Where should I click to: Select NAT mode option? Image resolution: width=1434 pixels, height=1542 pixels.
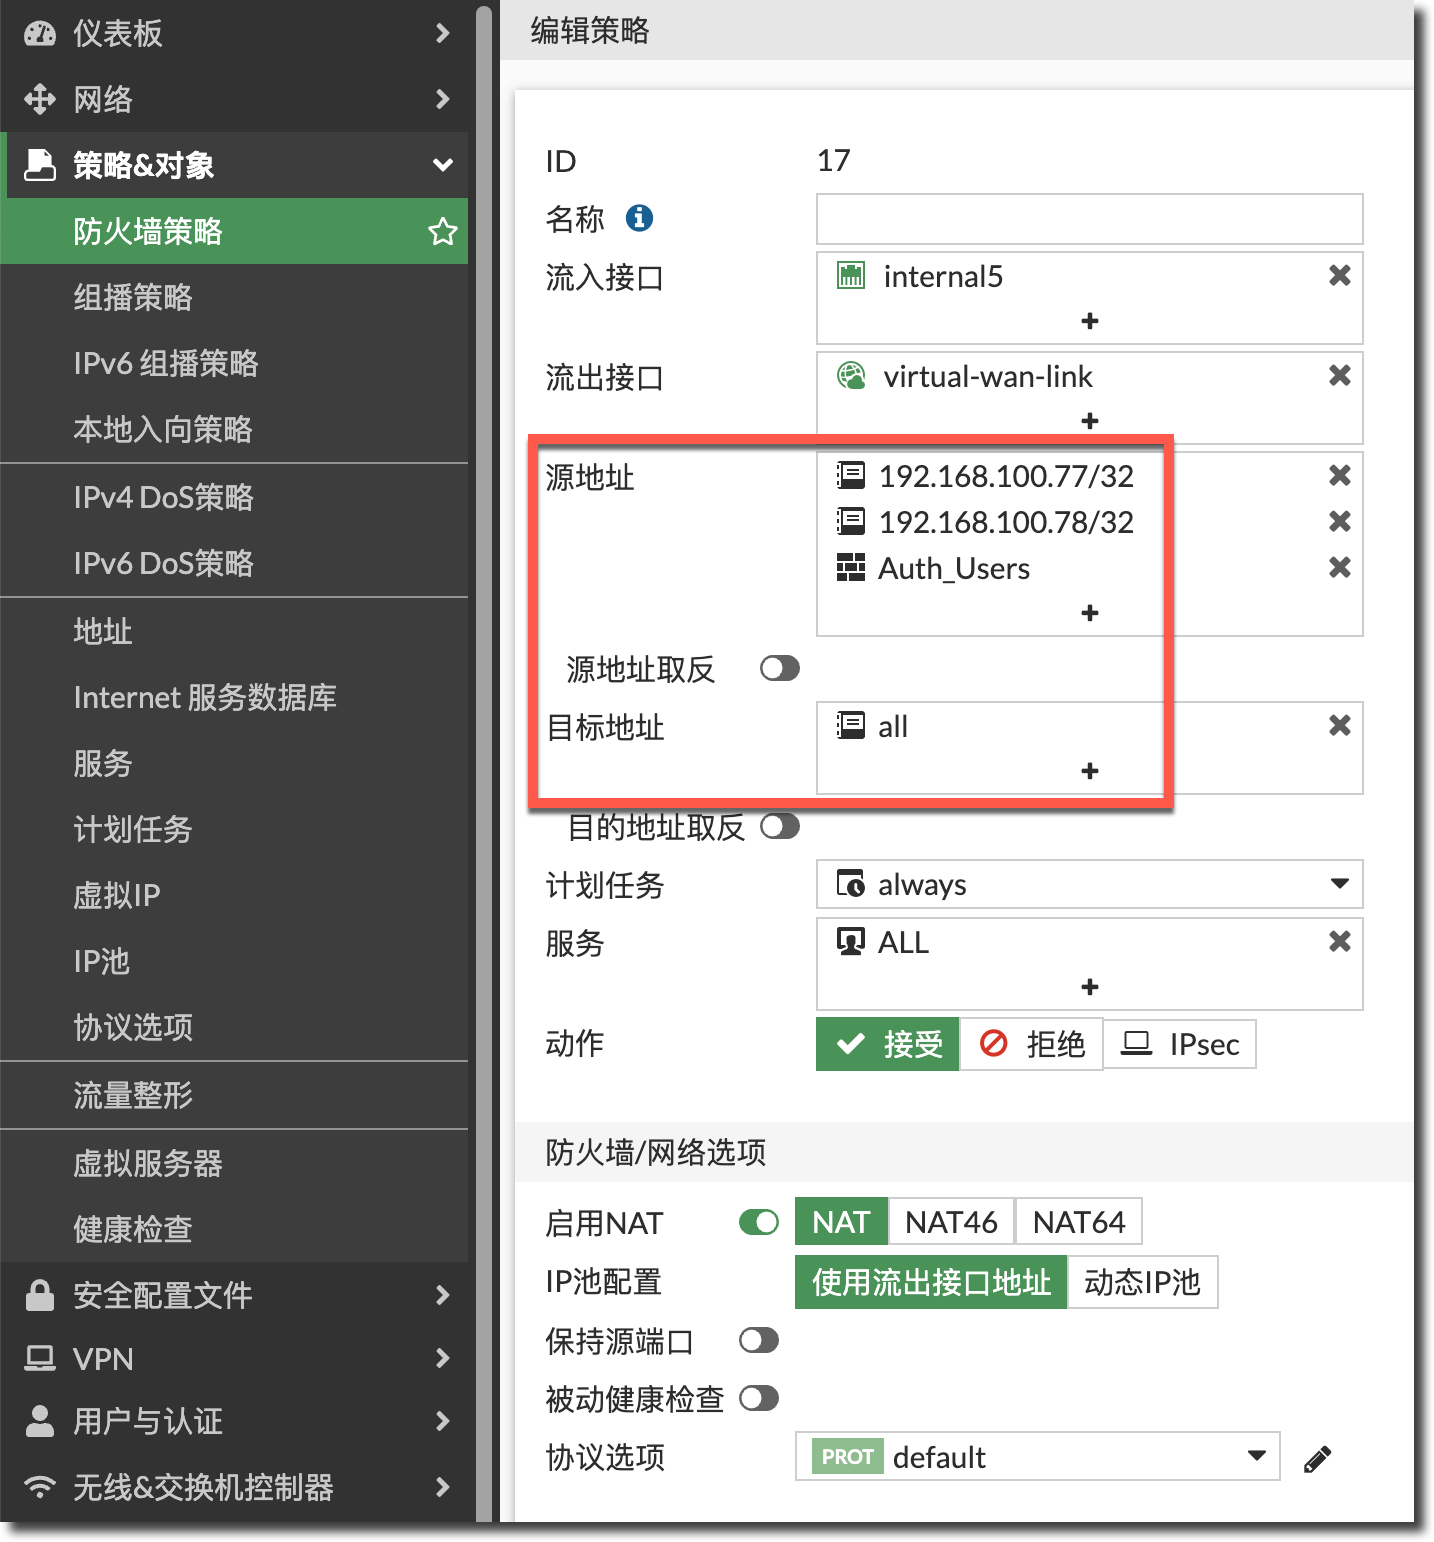click(841, 1222)
